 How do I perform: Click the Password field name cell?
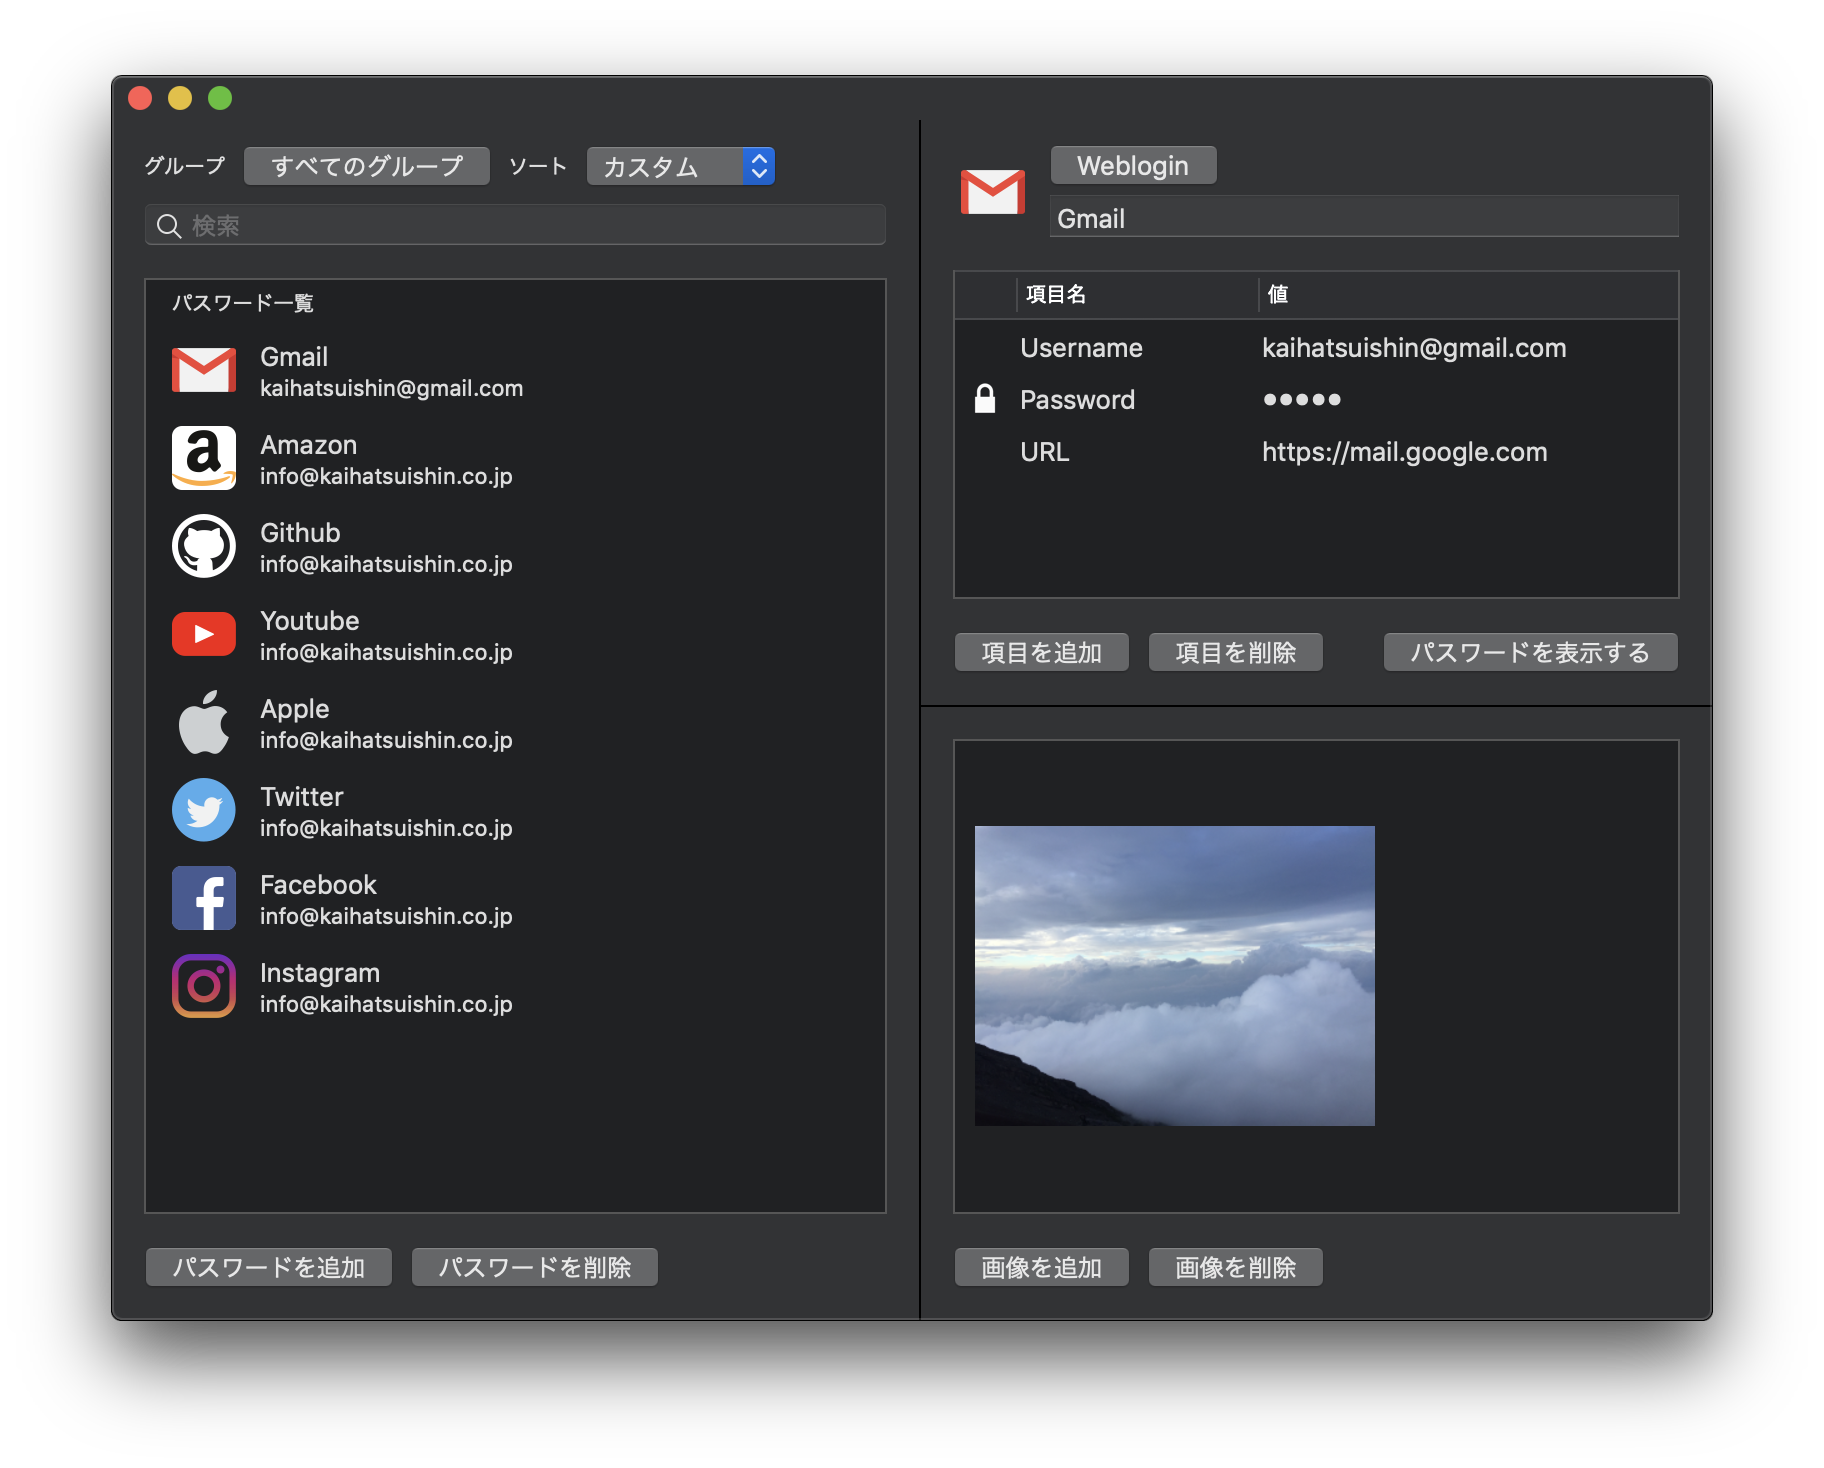click(1077, 400)
